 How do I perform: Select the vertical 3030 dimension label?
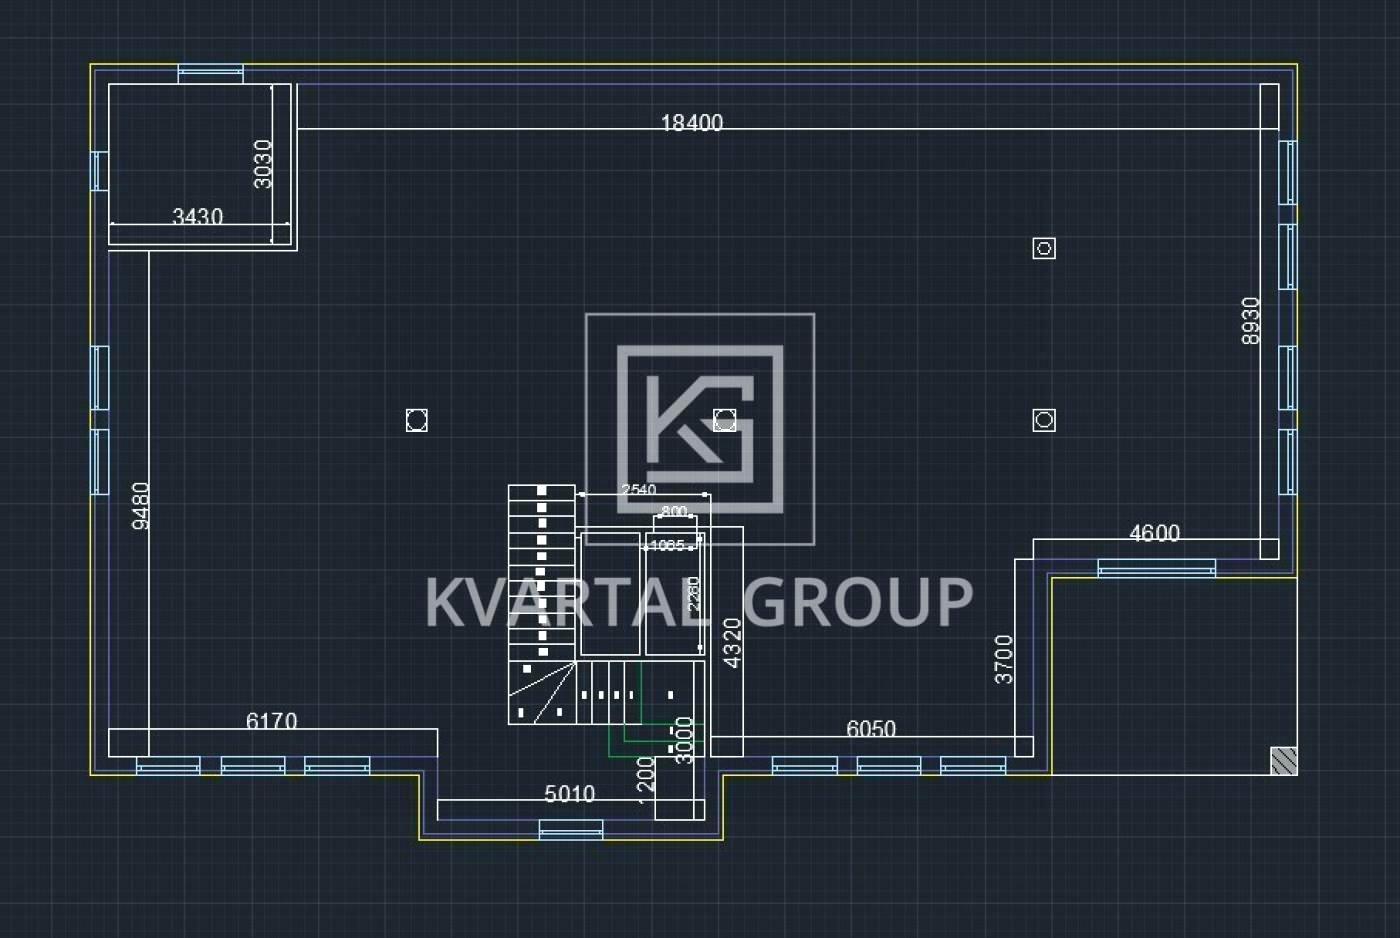point(262,164)
